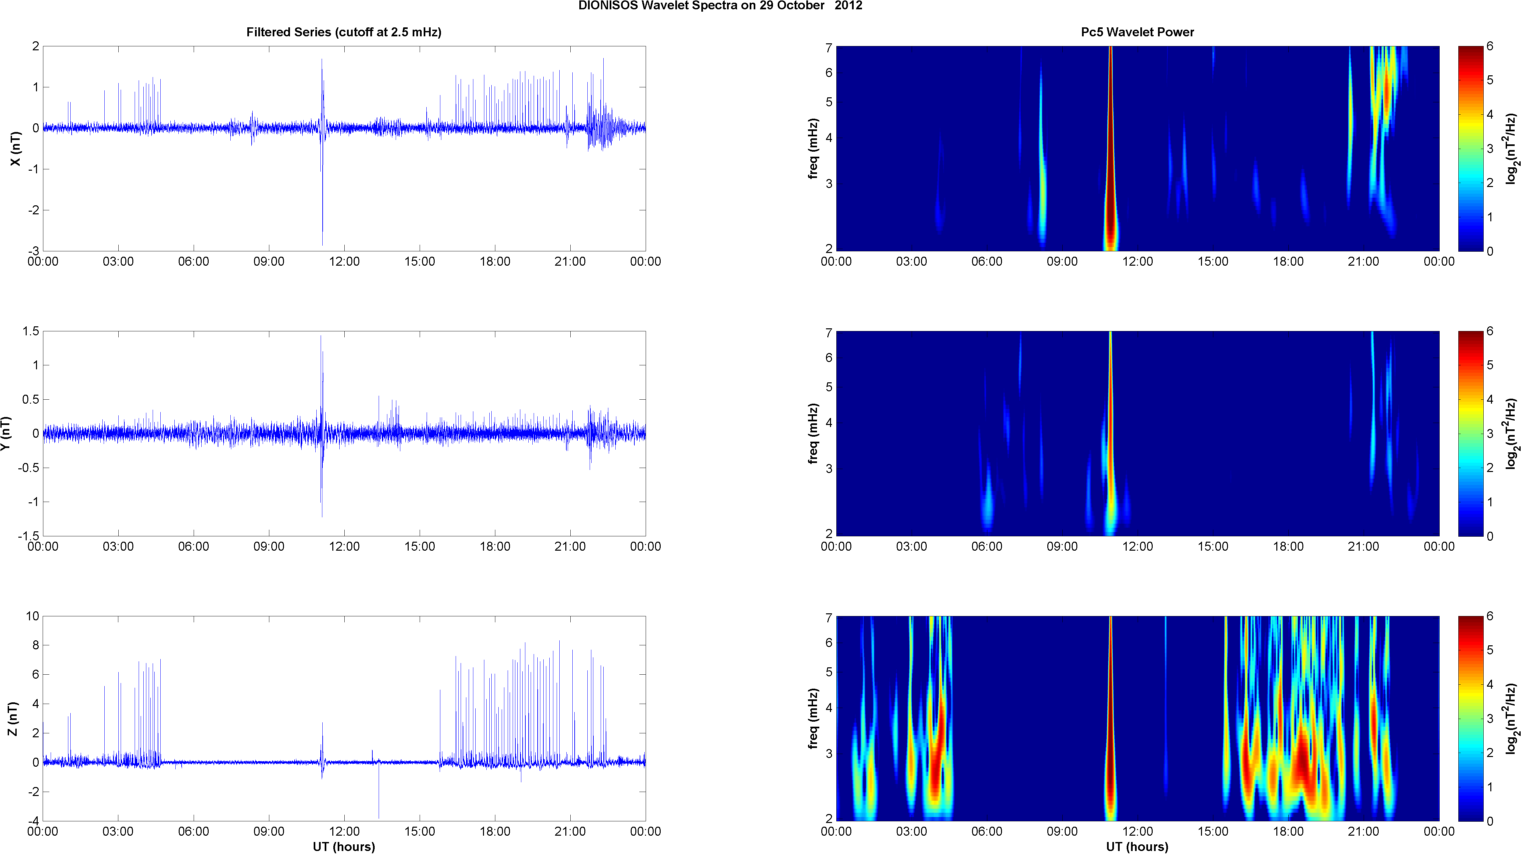Pick the middle spectrogram's colorbar

tap(1471, 433)
